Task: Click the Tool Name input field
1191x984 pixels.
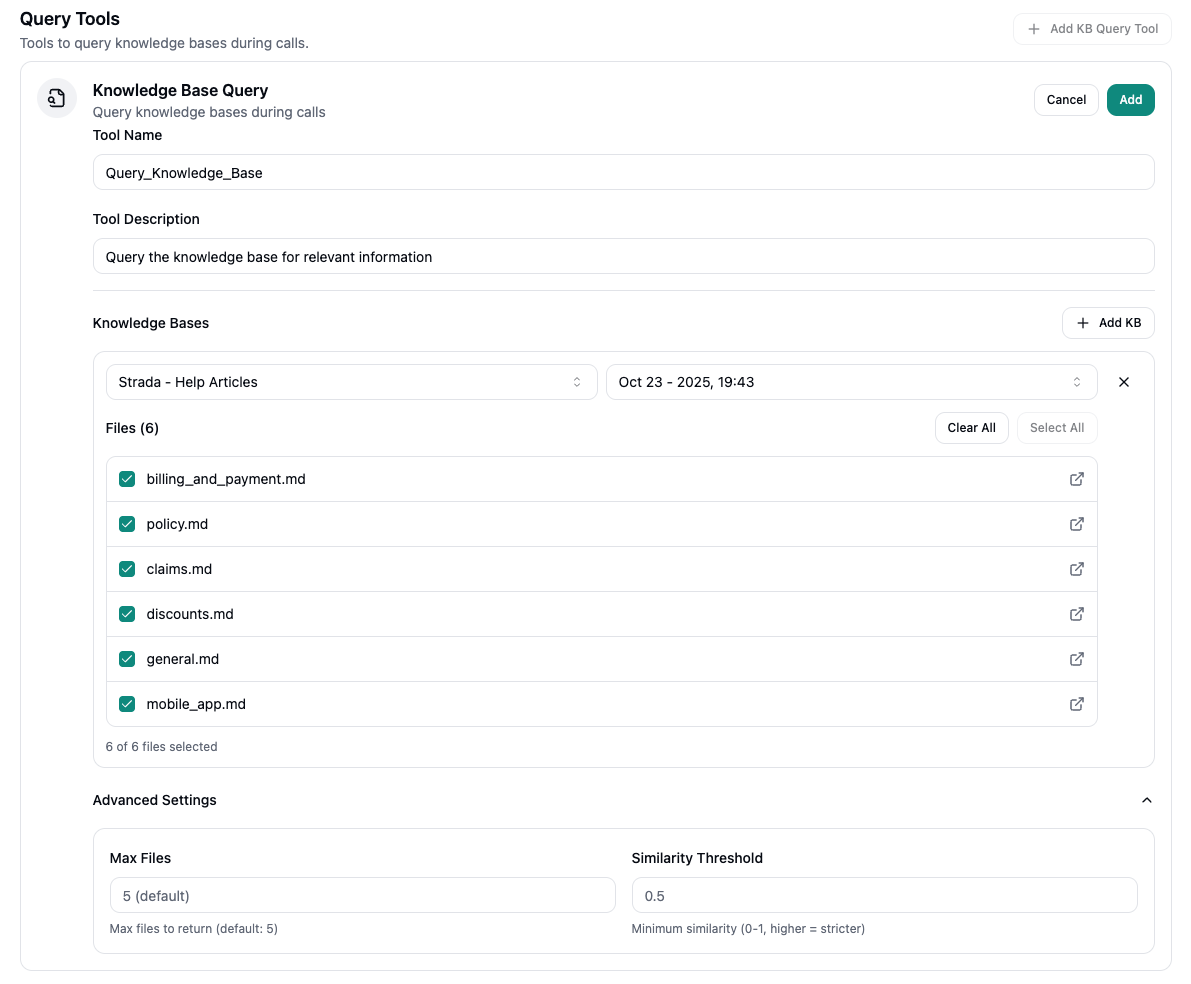Action: coord(623,172)
